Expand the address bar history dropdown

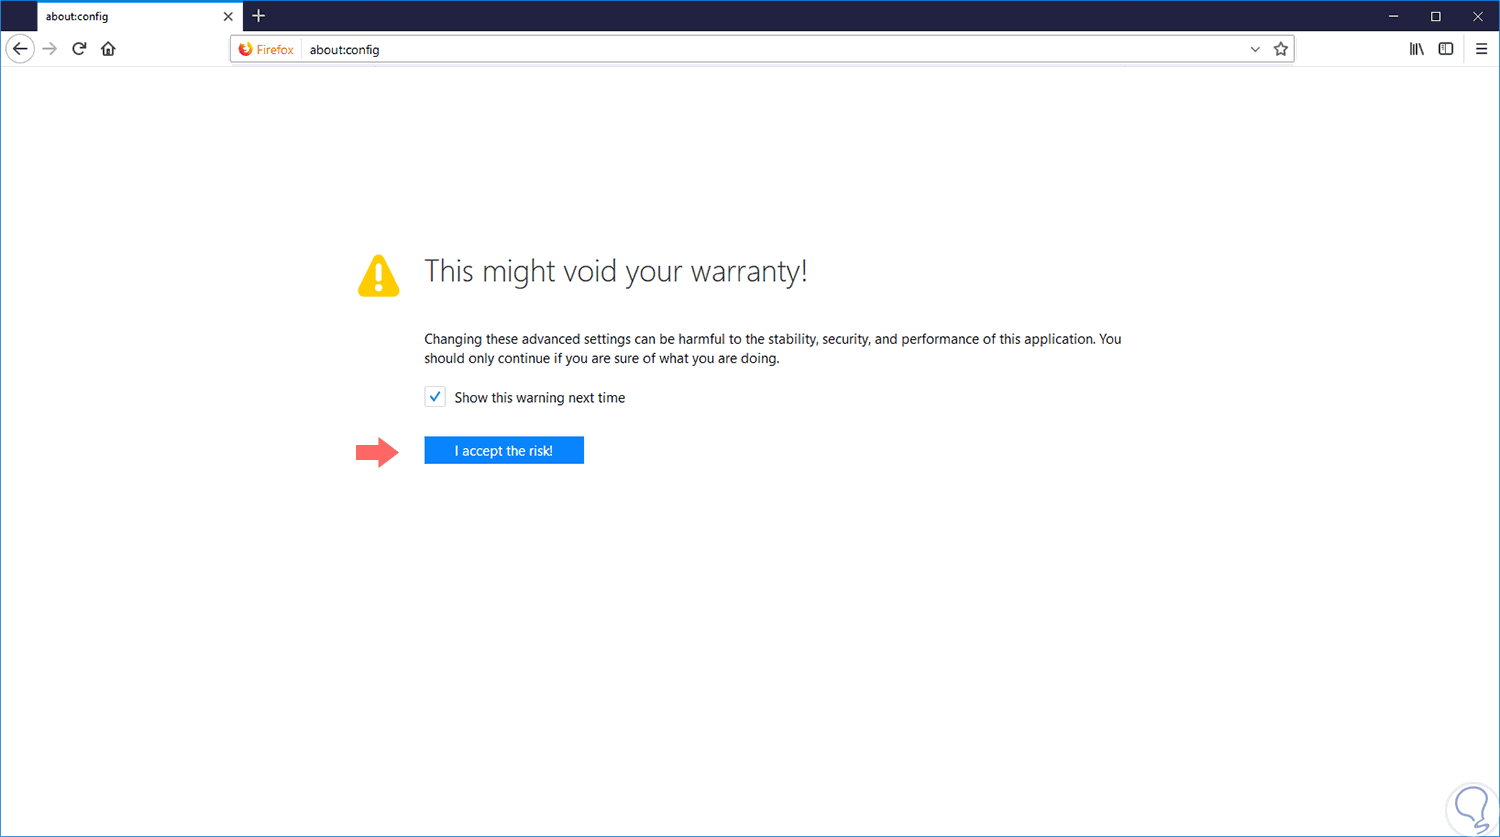click(x=1255, y=49)
